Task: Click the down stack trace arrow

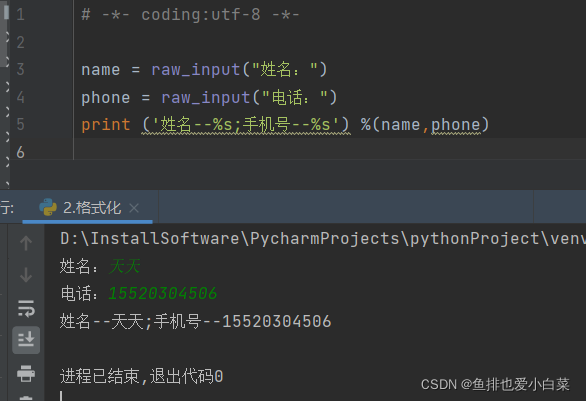Action: click(x=26, y=275)
